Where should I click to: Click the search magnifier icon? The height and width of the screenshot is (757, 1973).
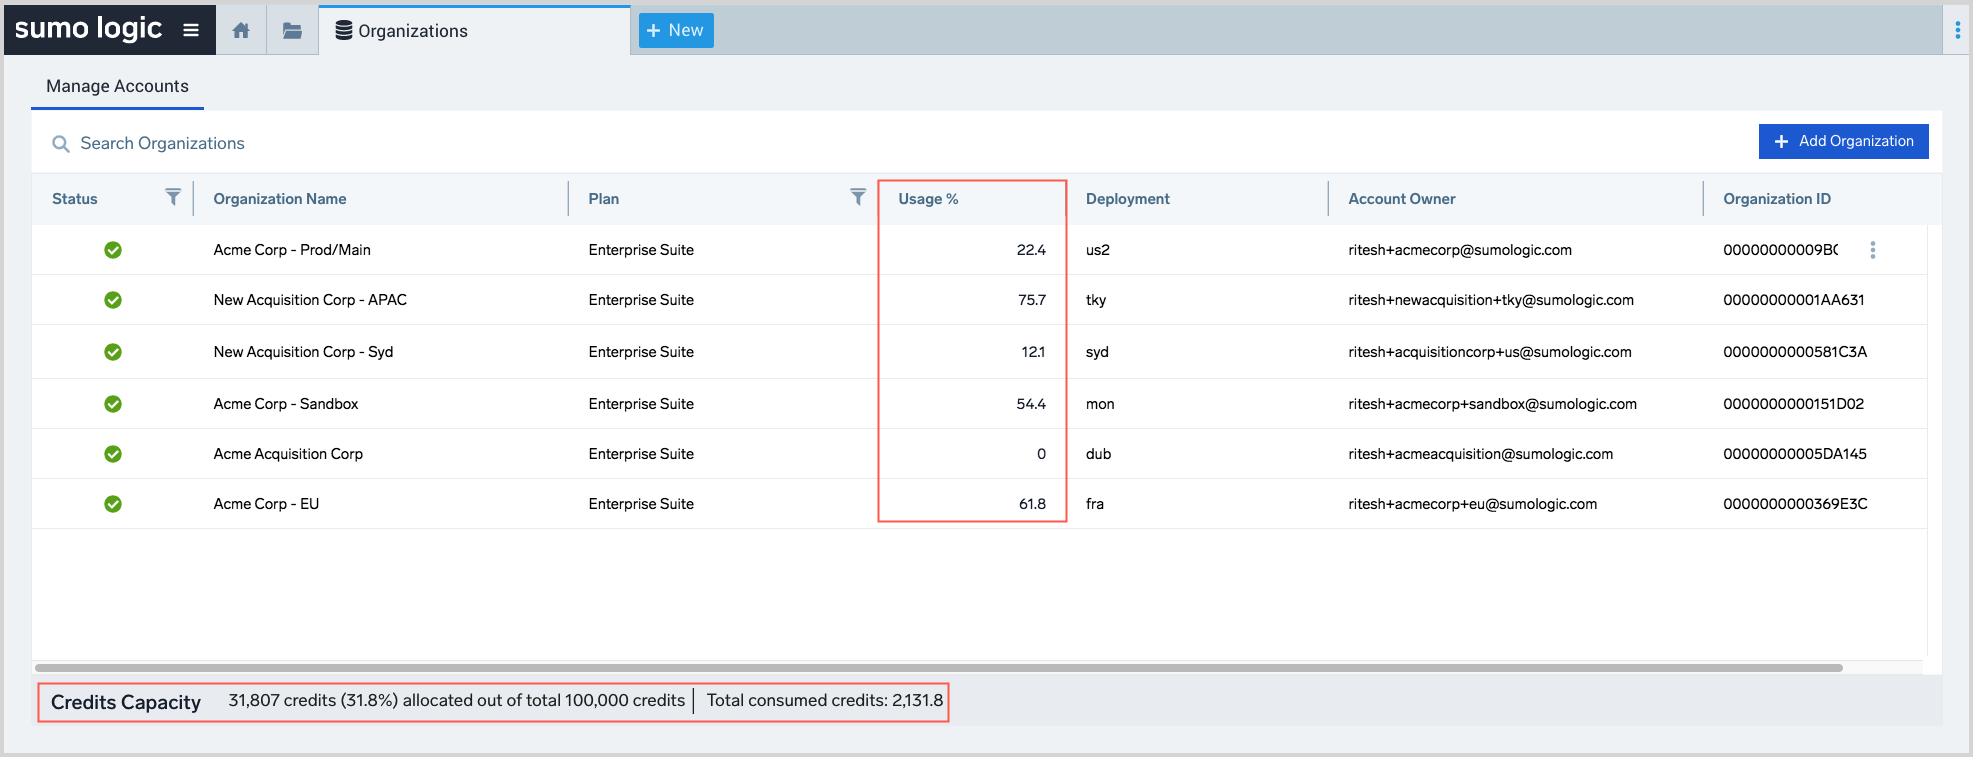click(x=61, y=144)
